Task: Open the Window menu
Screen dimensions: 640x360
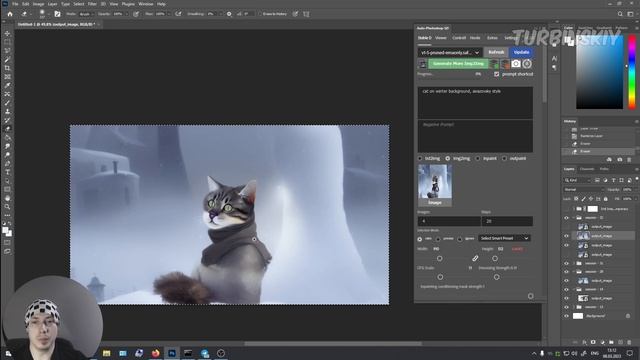Action: [x=146, y=4]
